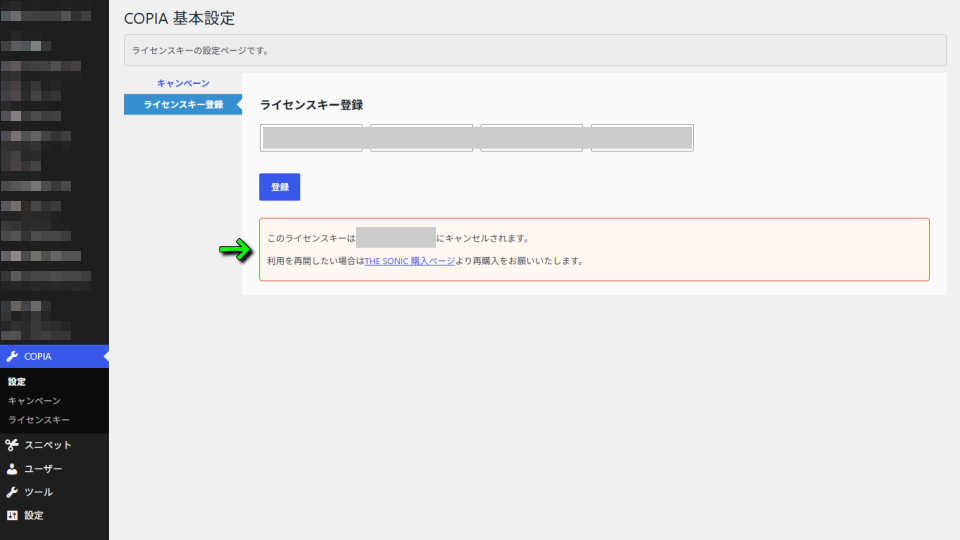Open キャンペーン submenu under COPIA

34,400
